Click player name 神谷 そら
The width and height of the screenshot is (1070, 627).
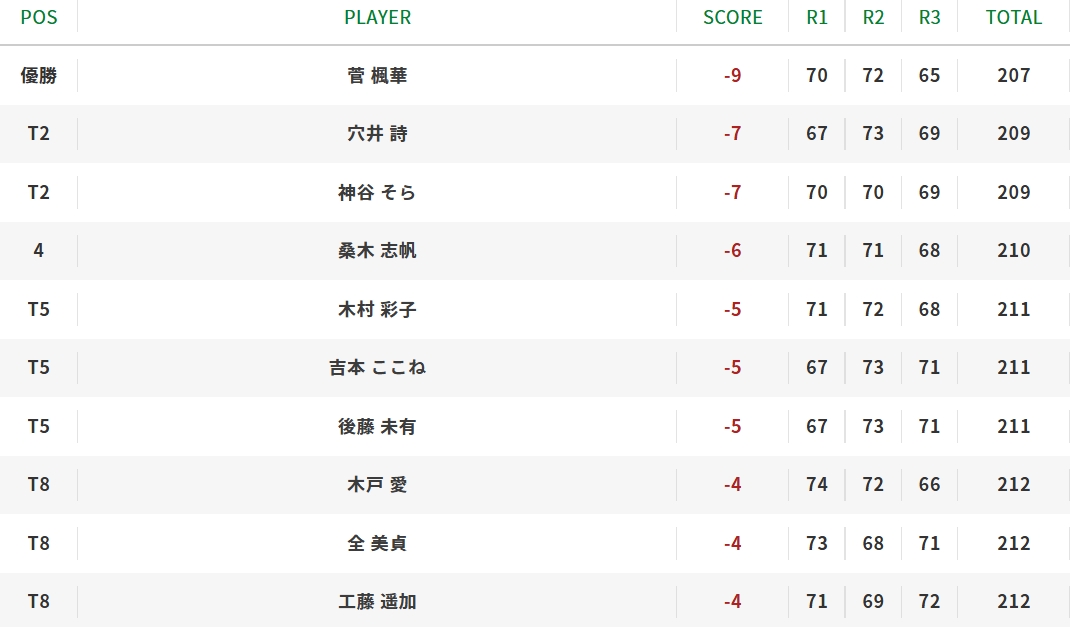pos(377,192)
